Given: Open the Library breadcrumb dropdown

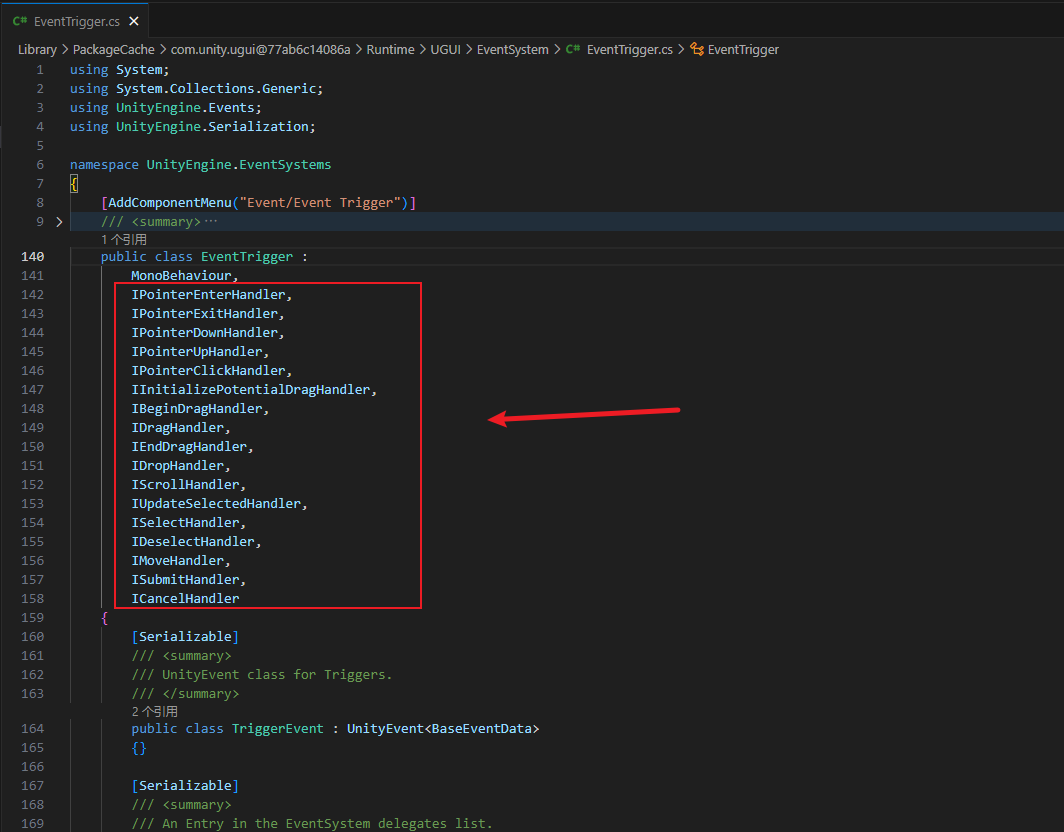Looking at the screenshot, I should pyautogui.click(x=37, y=49).
